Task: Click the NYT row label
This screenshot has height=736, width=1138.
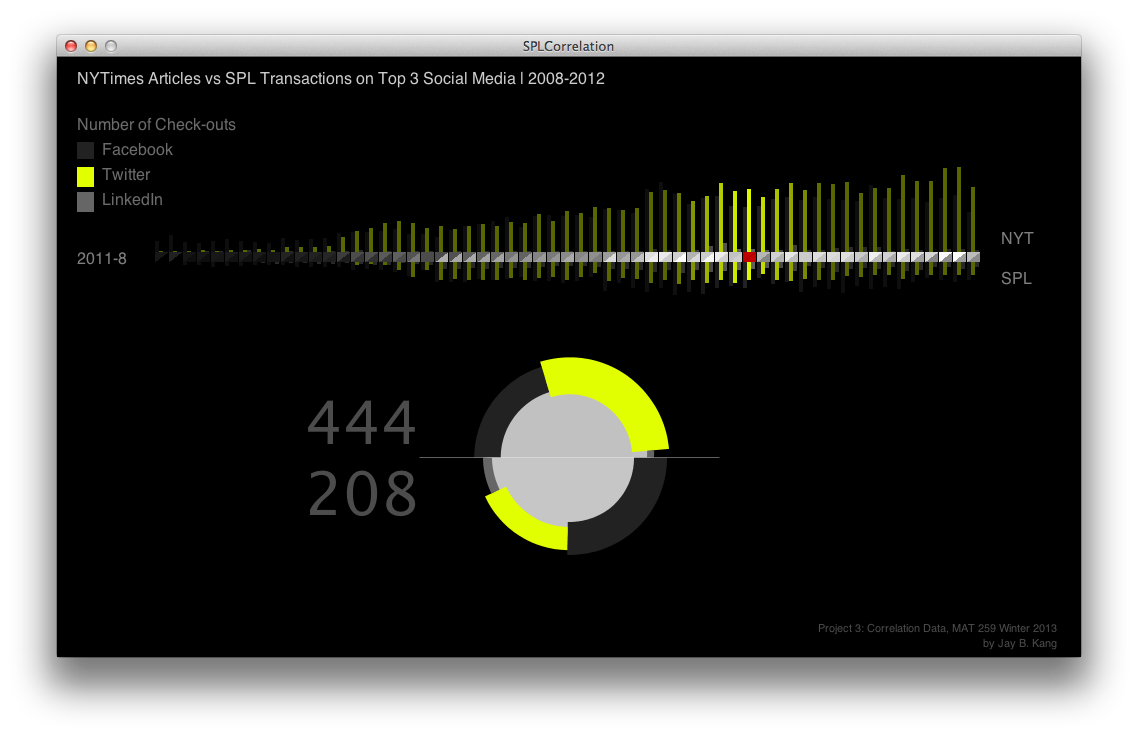Action: [x=1016, y=239]
